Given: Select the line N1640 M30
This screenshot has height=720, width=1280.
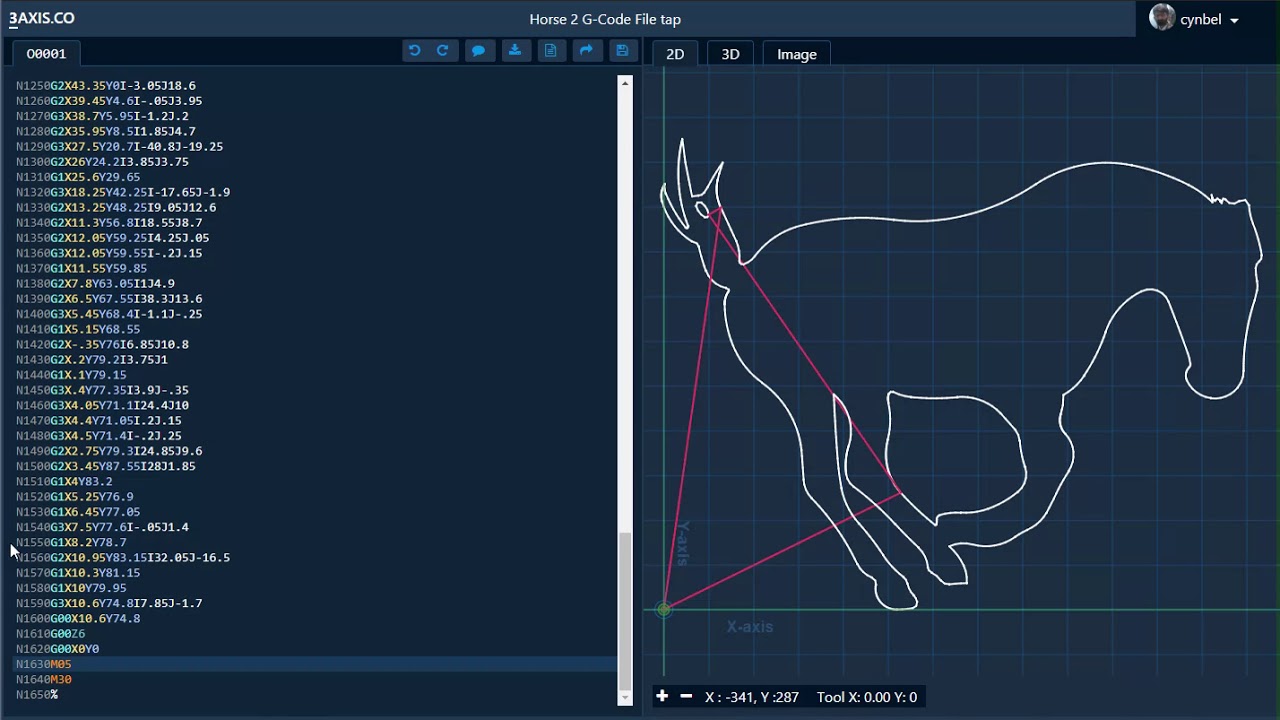Looking at the screenshot, I should tap(43, 679).
